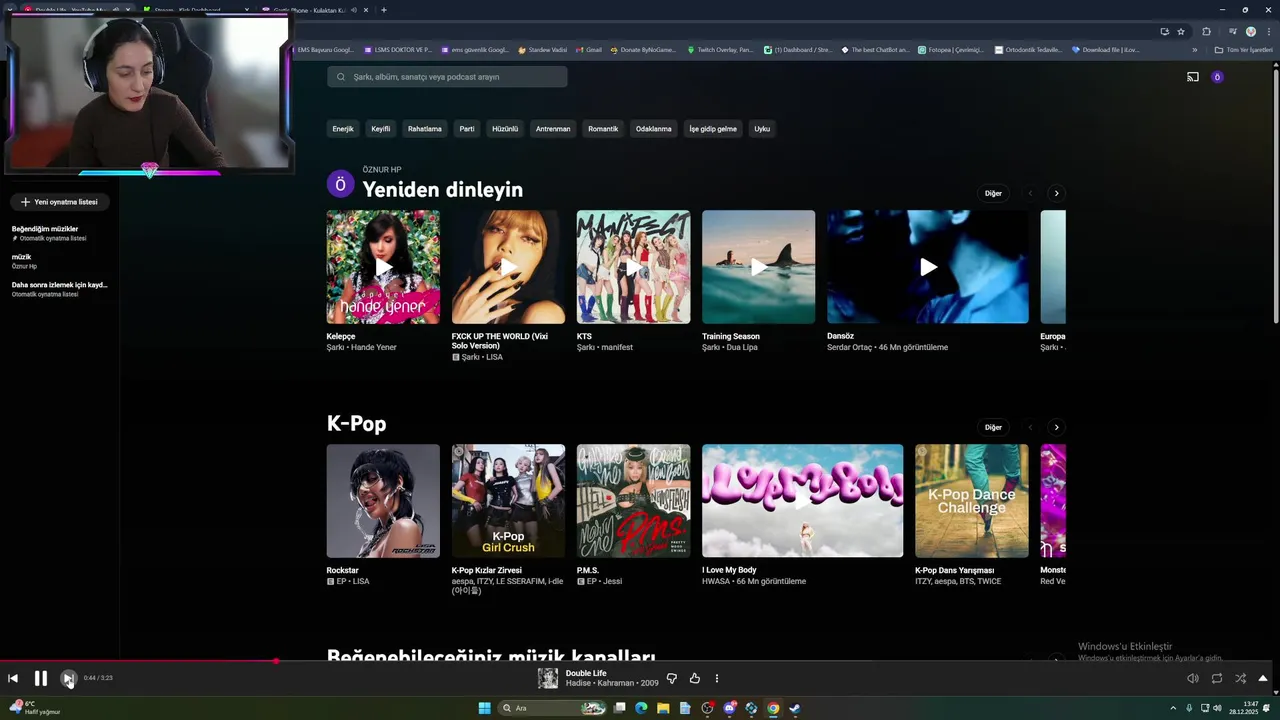Open the Stardew Vadisi bookmark
Screen dimensions: 1280x720
pyautogui.click(x=541, y=49)
